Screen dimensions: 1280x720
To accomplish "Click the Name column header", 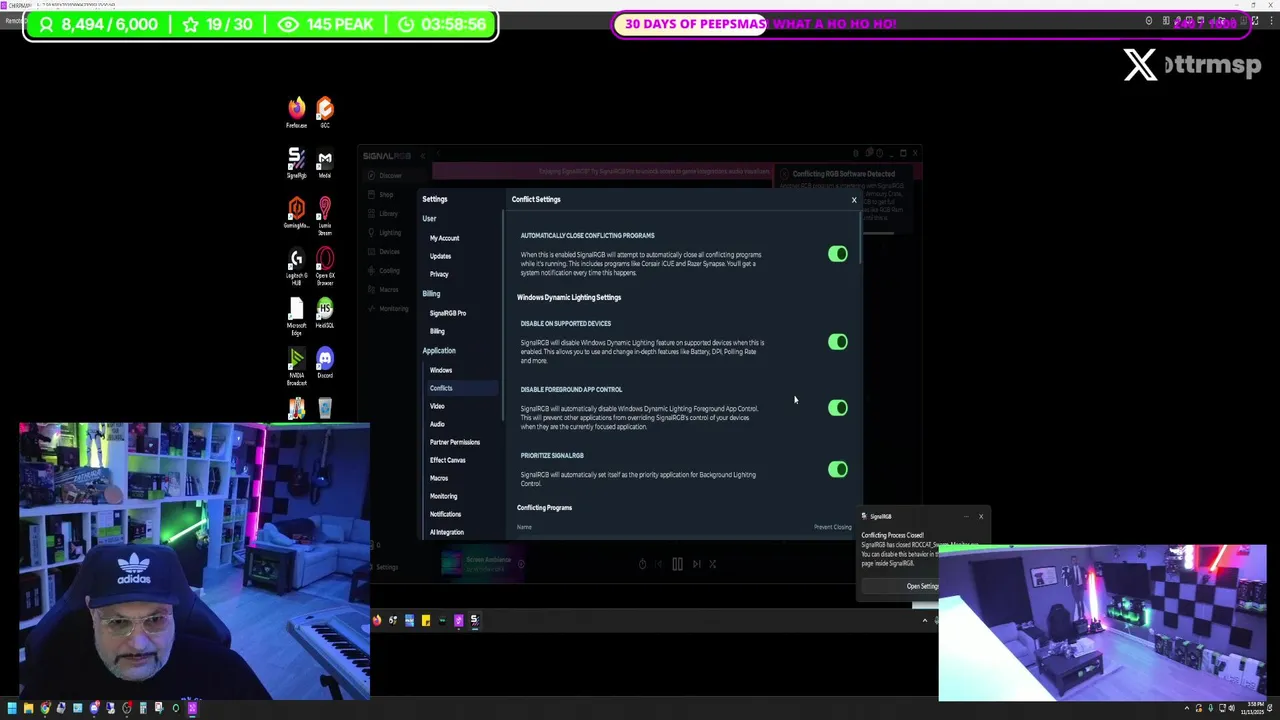I will point(524,527).
